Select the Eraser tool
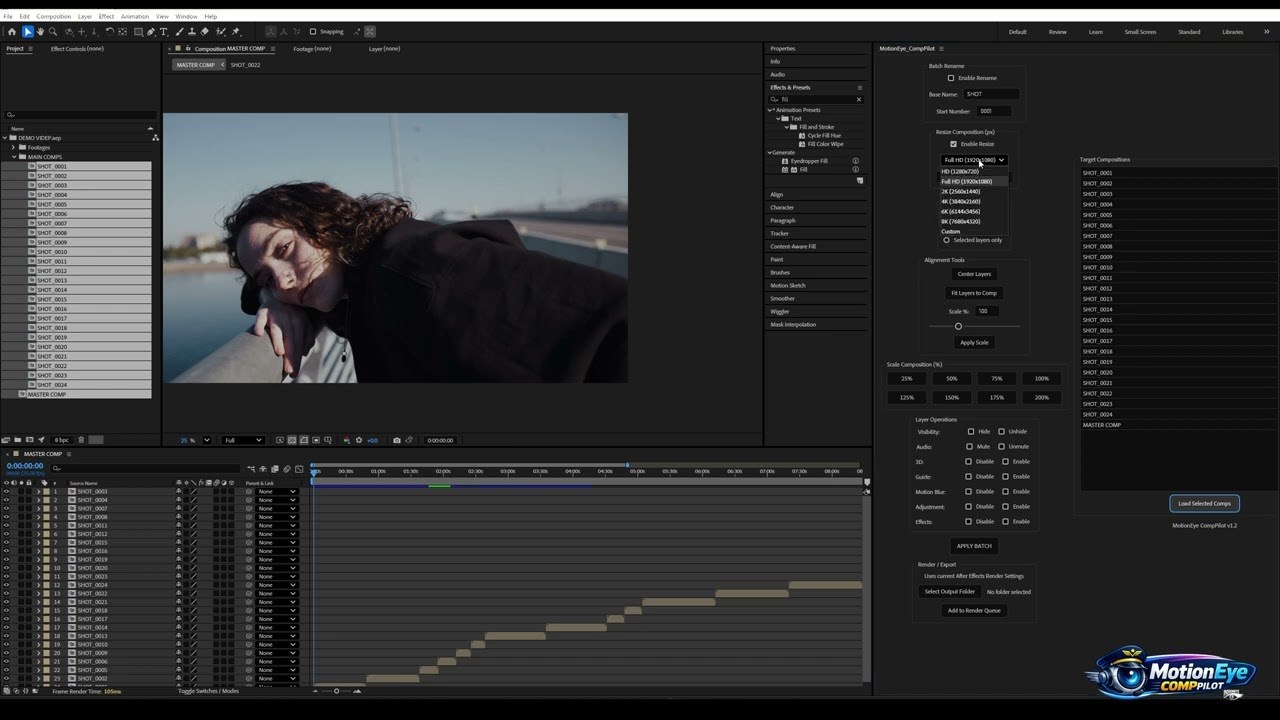This screenshot has height=720, width=1280. (x=205, y=32)
